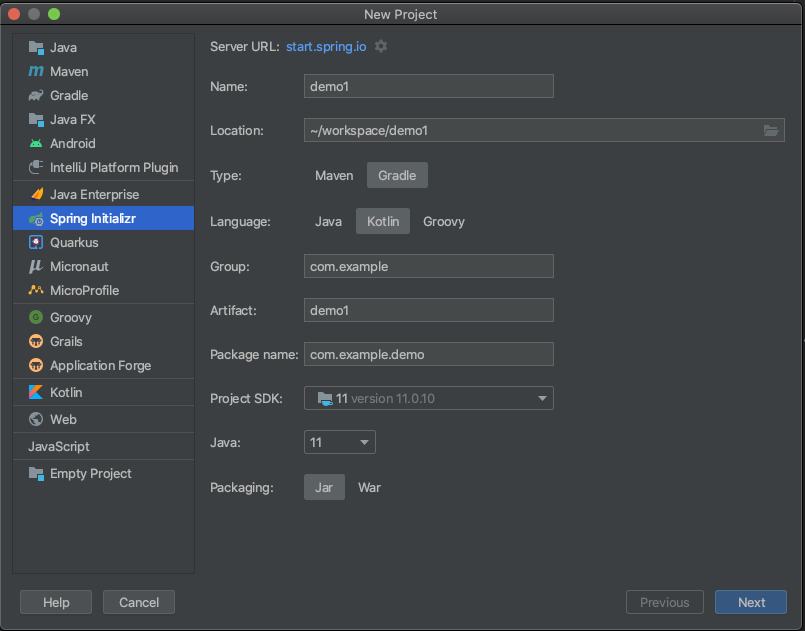The image size is (805, 631).
Task: Open the Project SDK dropdown
Action: point(429,398)
